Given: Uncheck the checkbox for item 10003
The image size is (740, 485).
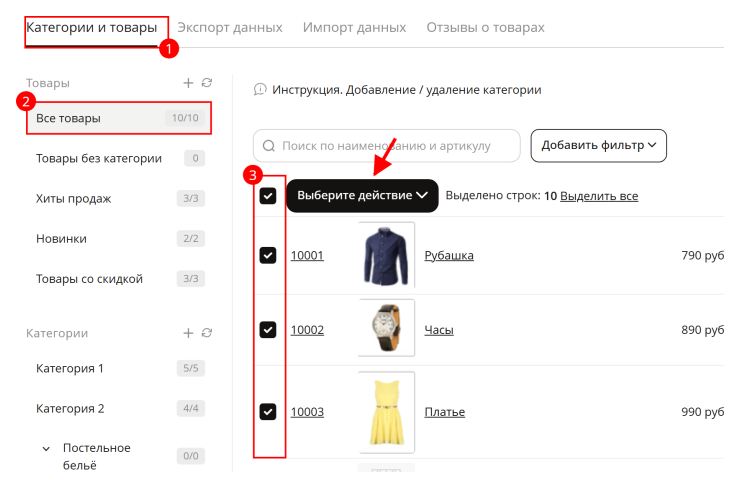Looking at the screenshot, I should coord(268,411).
